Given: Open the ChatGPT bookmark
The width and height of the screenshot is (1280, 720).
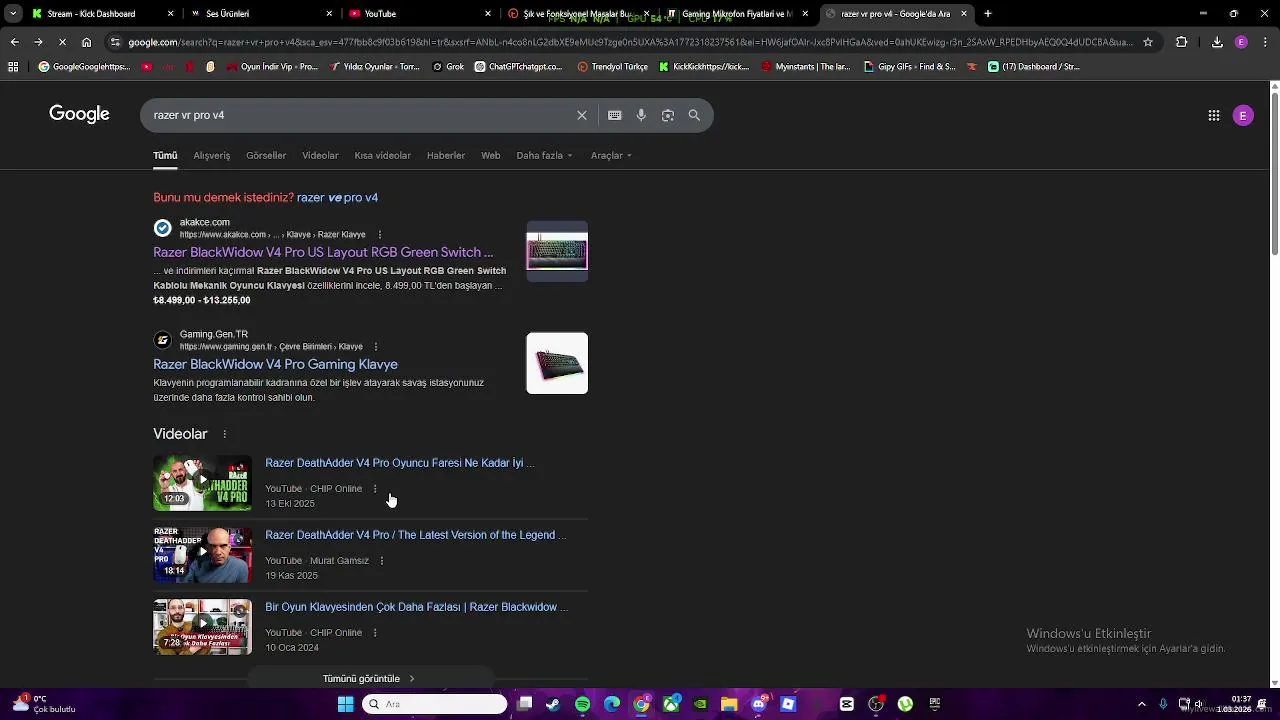Looking at the screenshot, I should tap(519, 67).
